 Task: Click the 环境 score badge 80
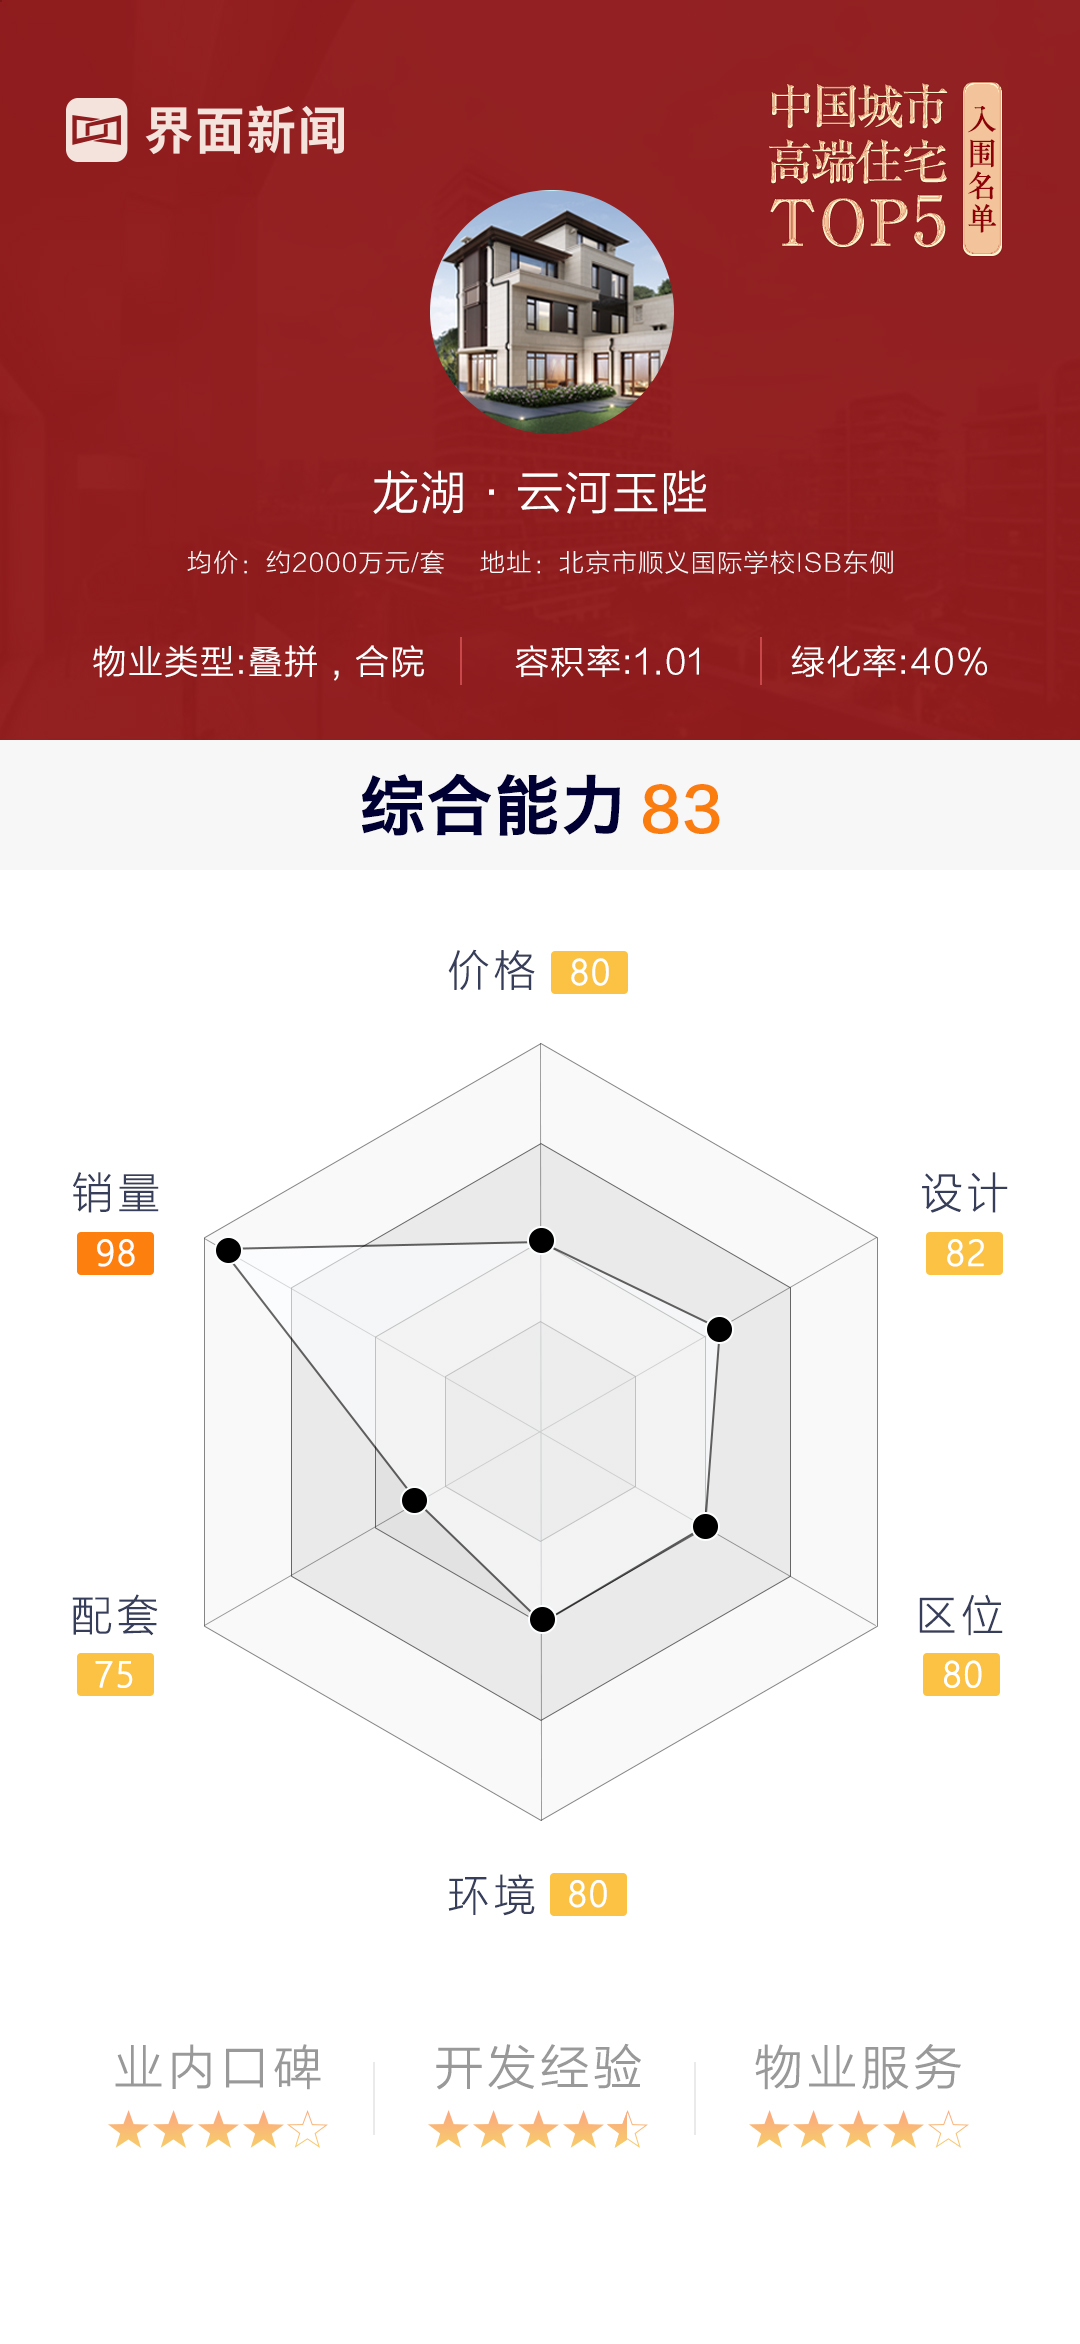(x=588, y=1894)
